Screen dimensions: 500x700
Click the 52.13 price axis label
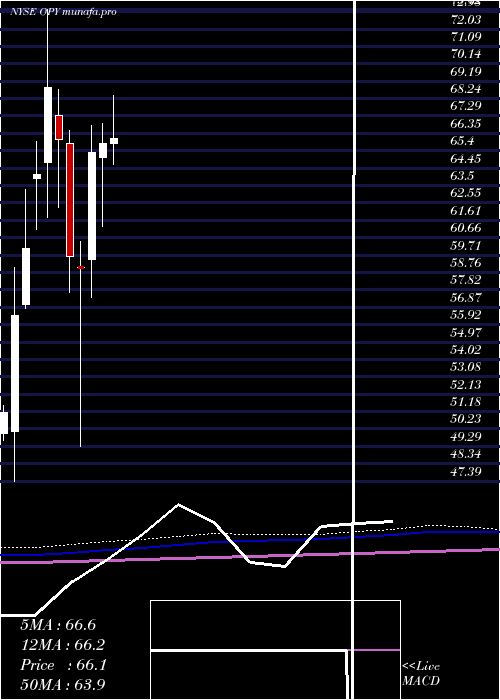466,384
